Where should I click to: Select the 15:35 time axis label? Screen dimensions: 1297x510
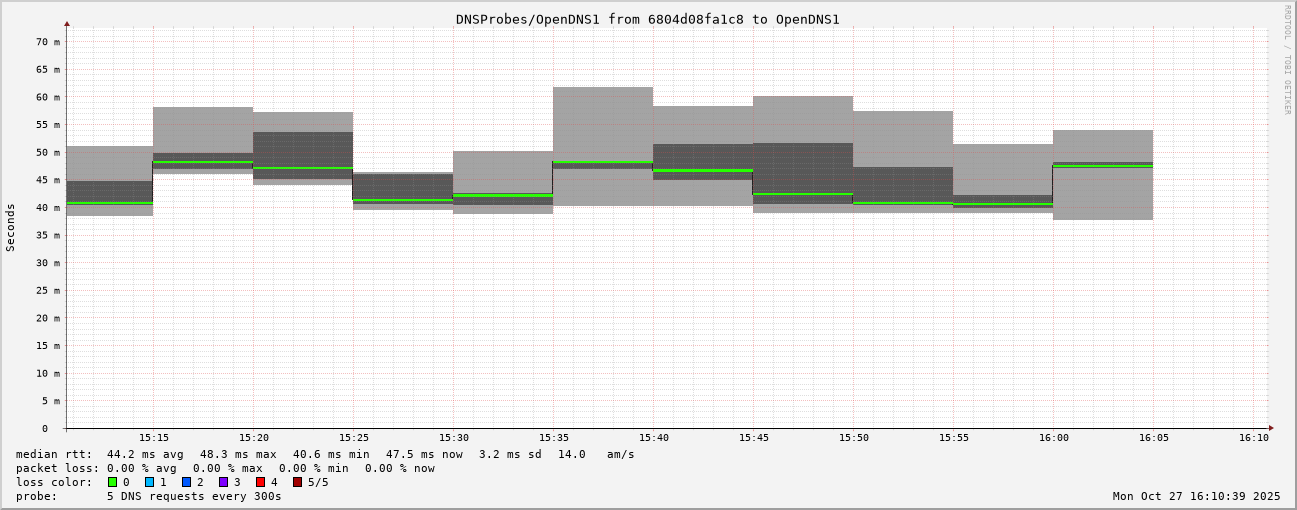[x=554, y=438]
